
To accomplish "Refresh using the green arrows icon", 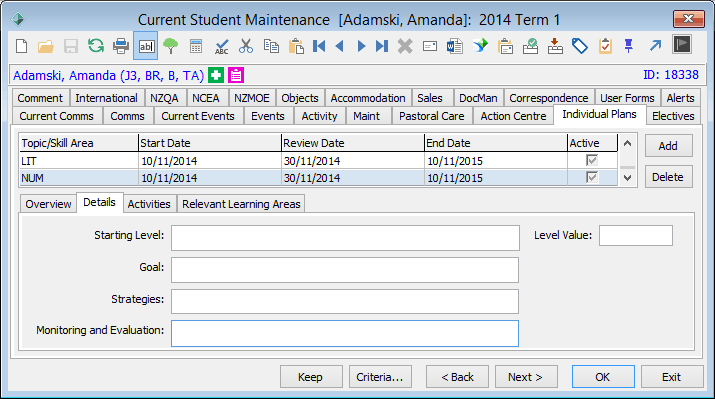I will [96, 46].
